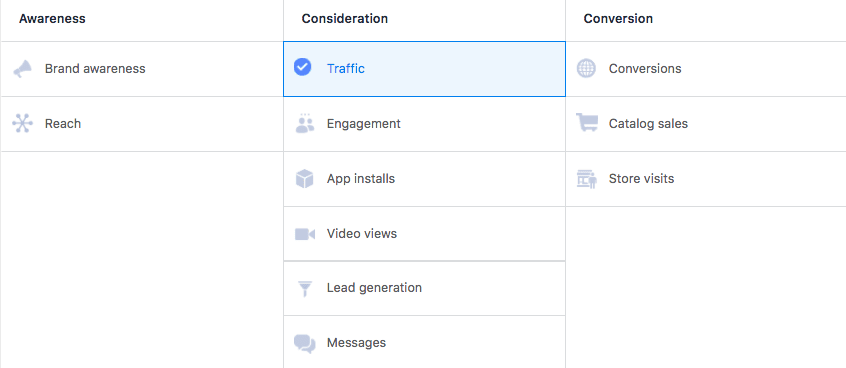Select the Video views objective label
This screenshot has height=368, width=846.
(361, 234)
